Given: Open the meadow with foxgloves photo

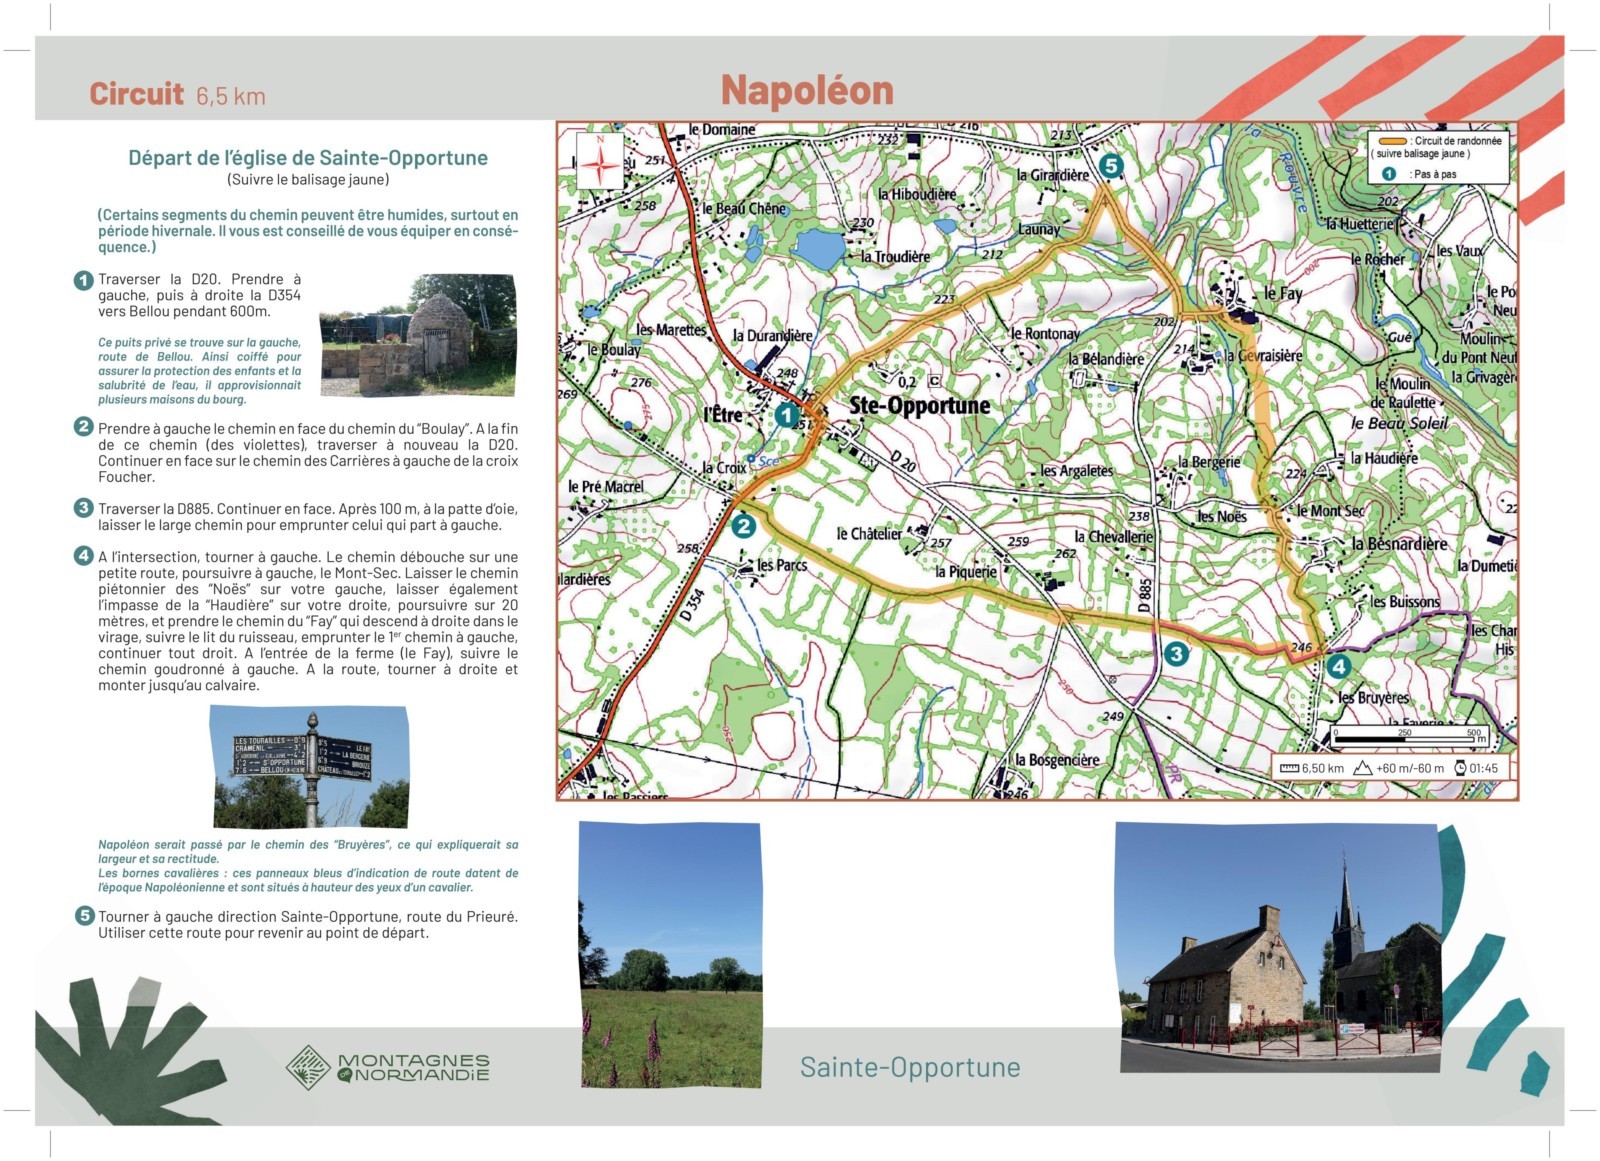Looking at the screenshot, I should (670, 955).
